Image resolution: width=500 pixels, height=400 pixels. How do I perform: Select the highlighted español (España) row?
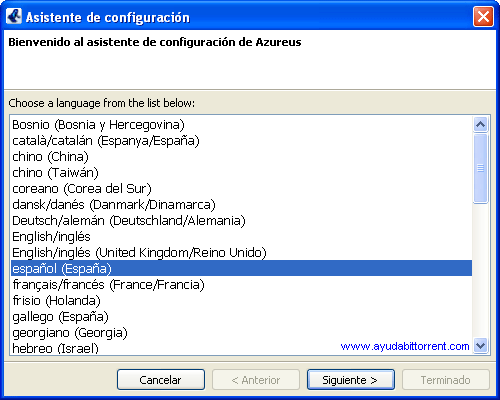(x=241, y=268)
